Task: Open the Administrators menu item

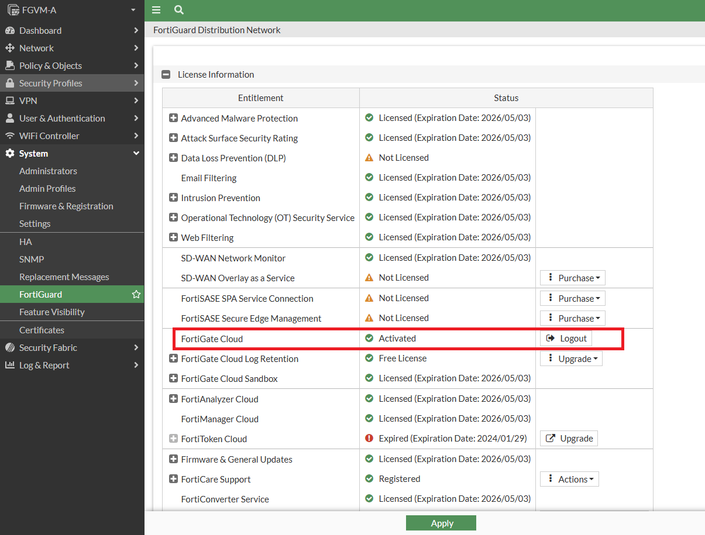Action: tap(48, 171)
